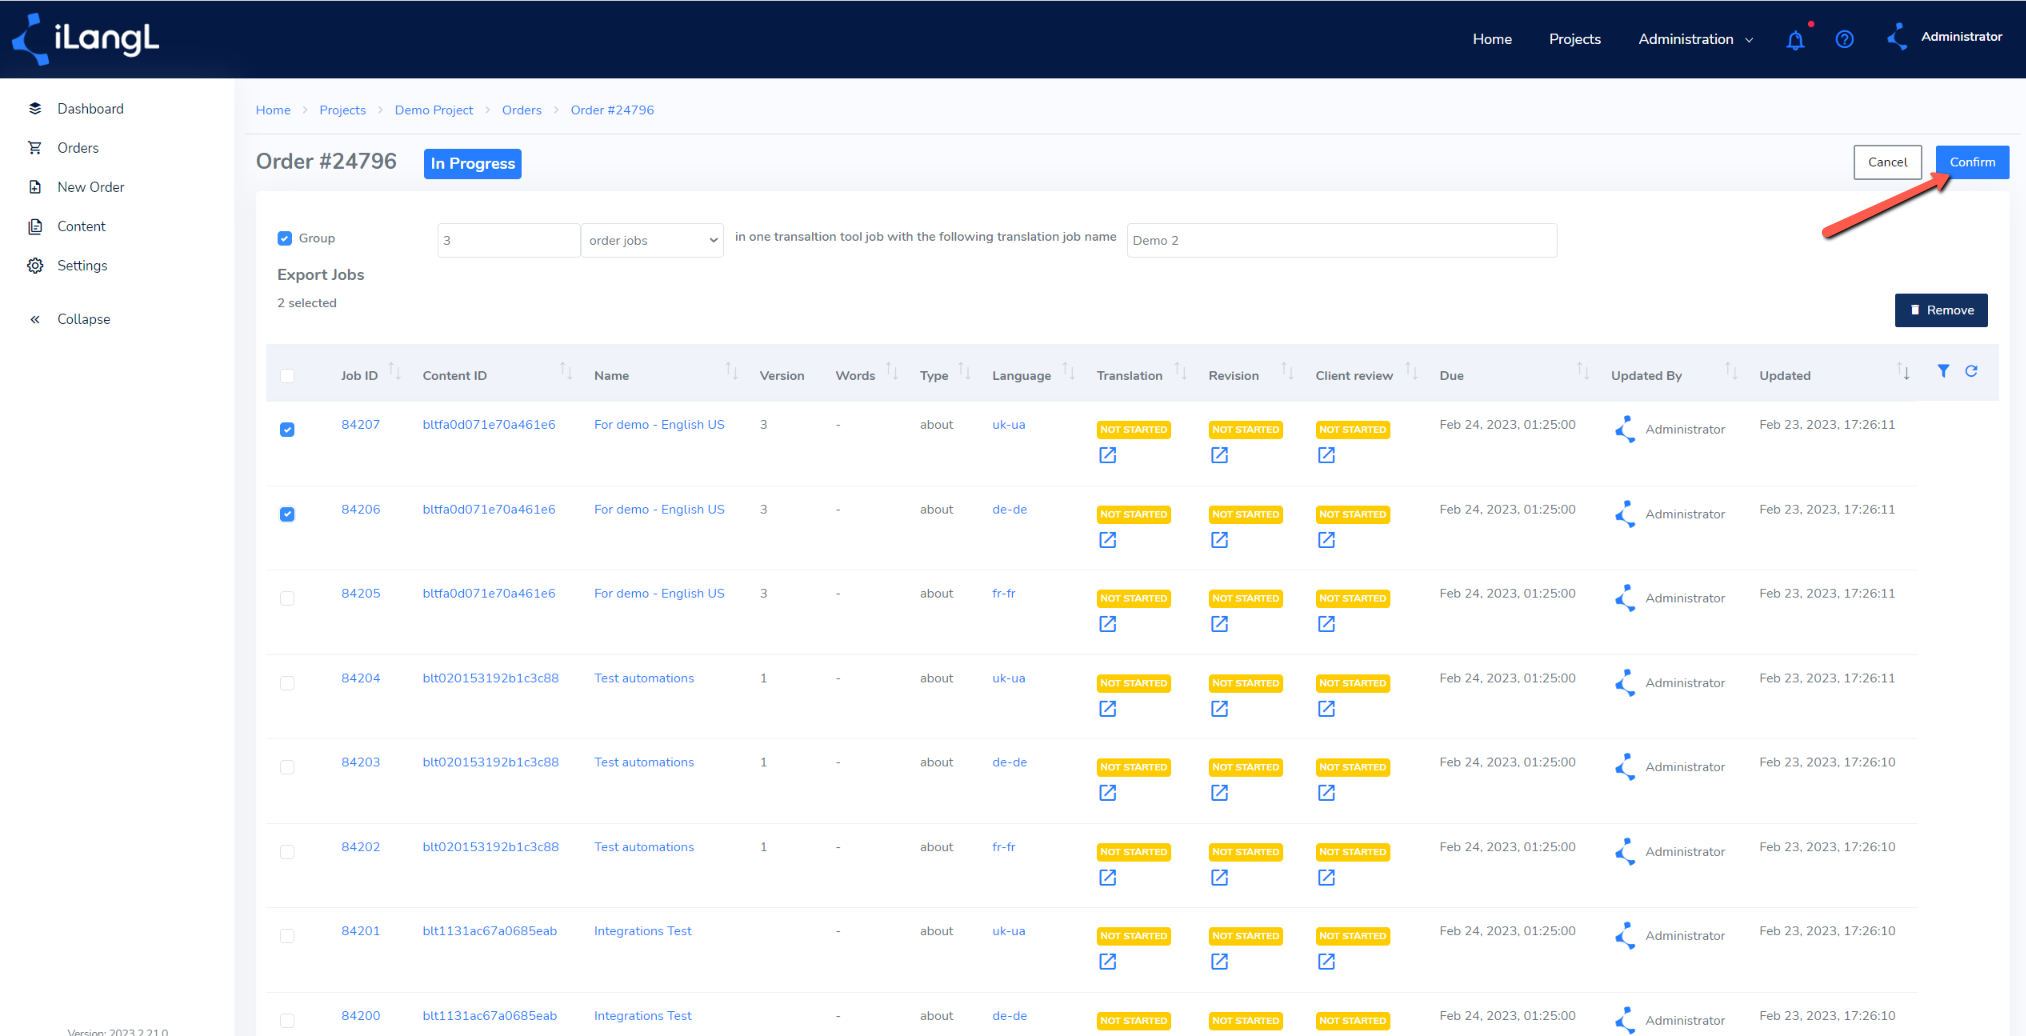Click the iLangL logo
The image size is (2026, 1036).
pyautogui.click(x=86, y=39)
